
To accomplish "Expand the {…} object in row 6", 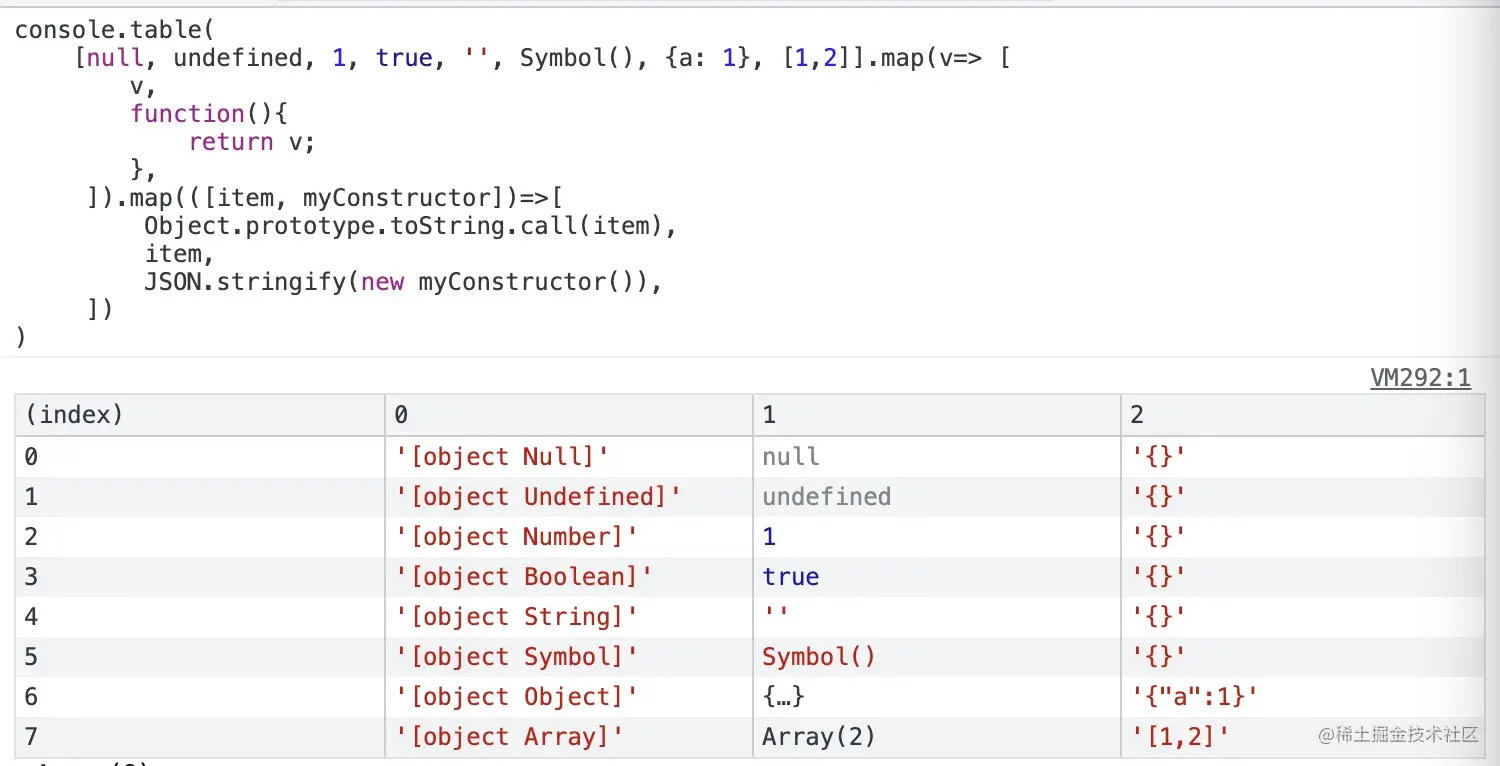I will (784, 697).
